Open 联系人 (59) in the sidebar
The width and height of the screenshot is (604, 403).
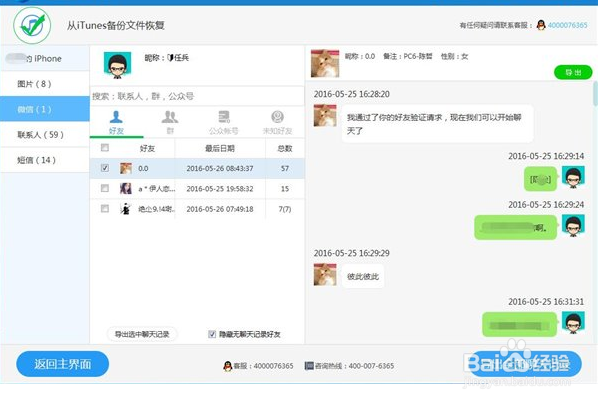click(x=45, y=134)
